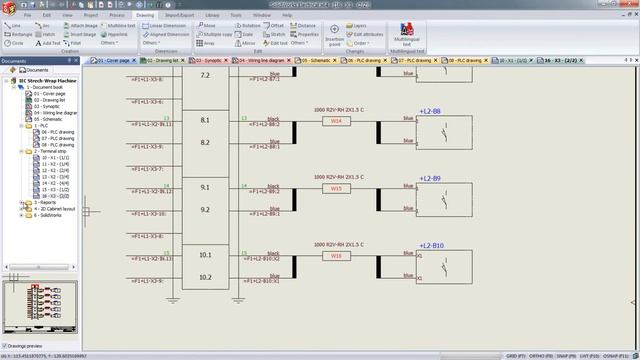Click the W14 cable label
The width and height of the screenshot is (640, 360).
(x=336, y=121)
